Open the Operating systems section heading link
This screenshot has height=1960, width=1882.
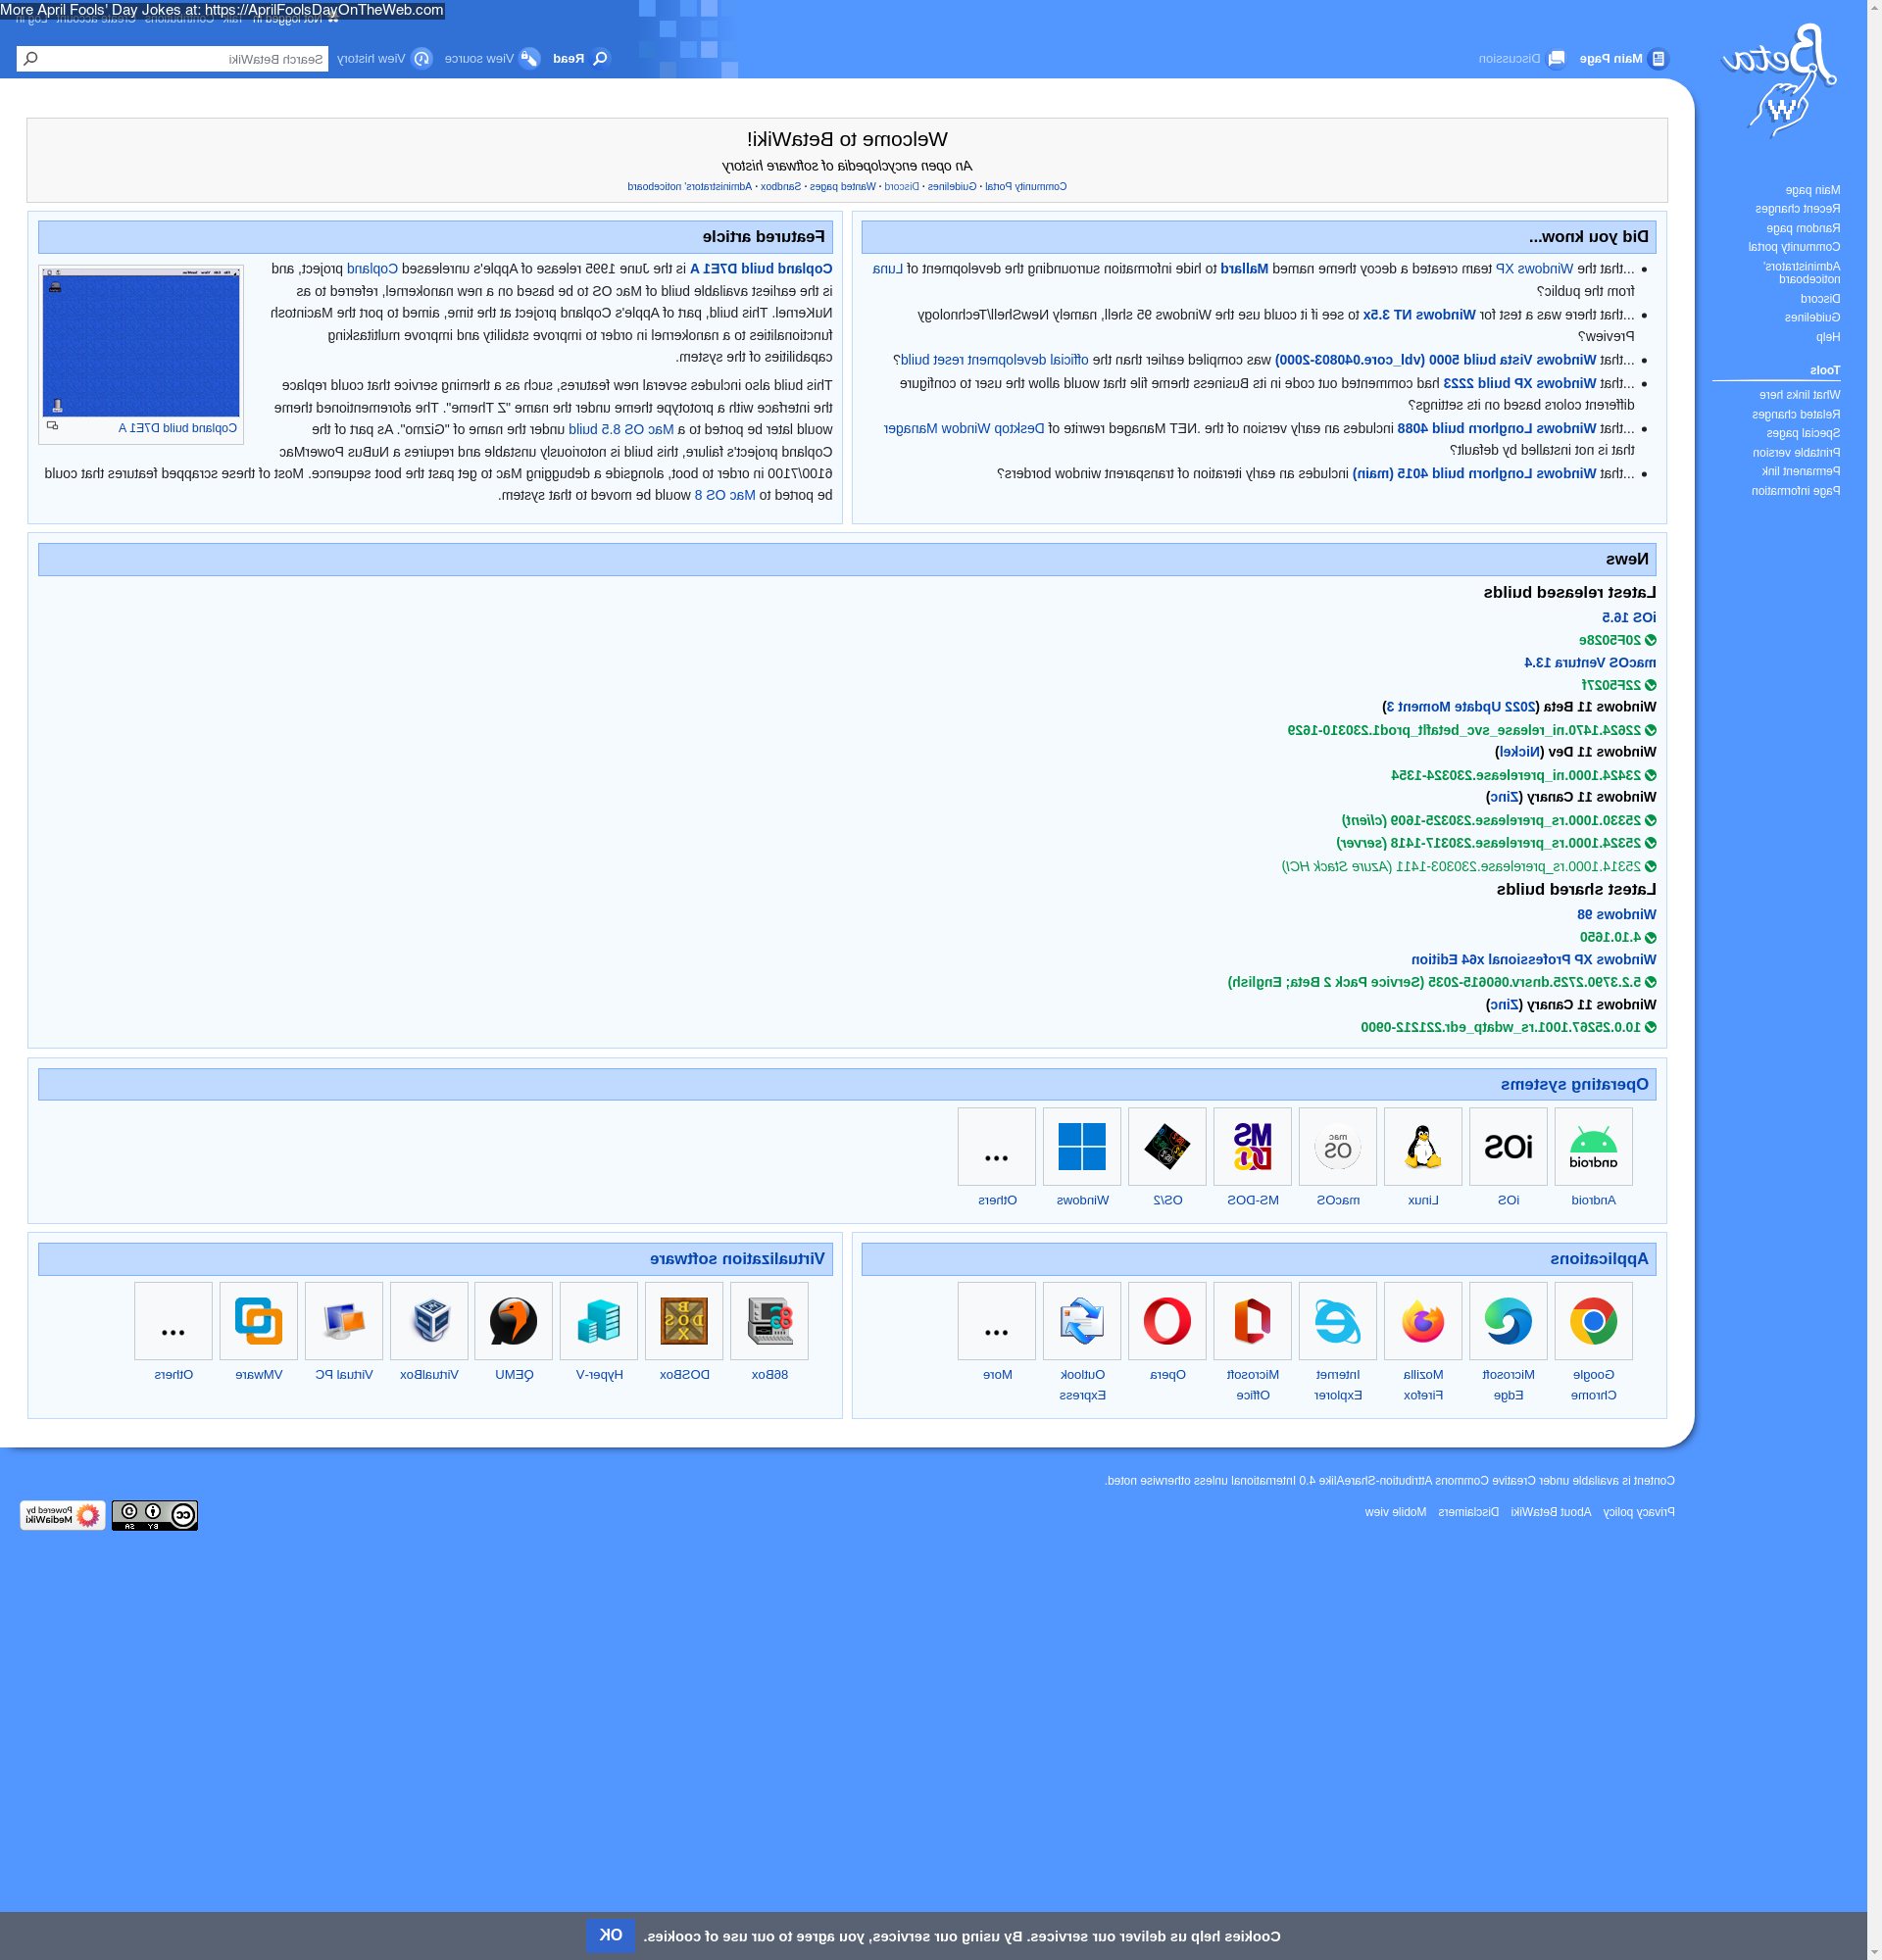(1574, 1085)
